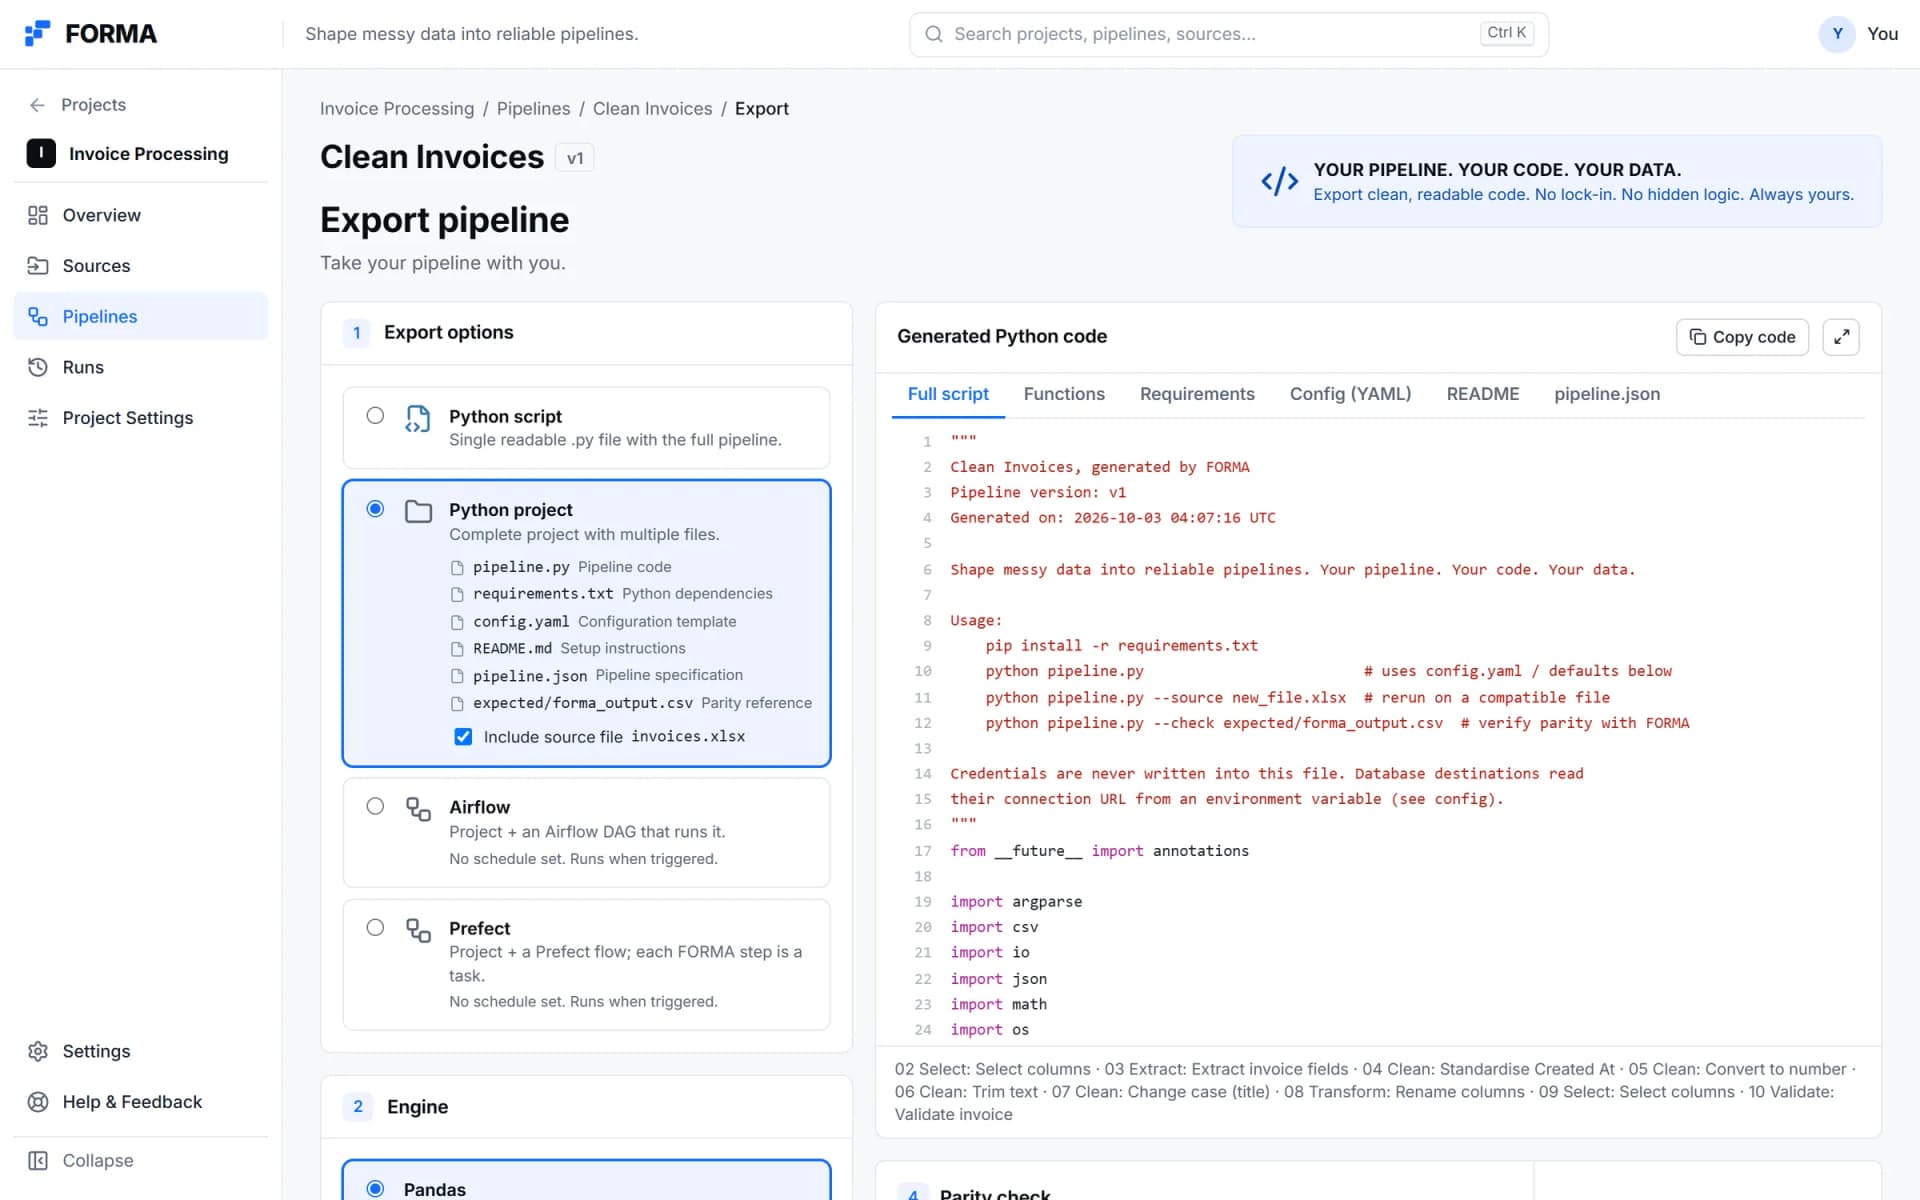
Task: Open Help & Feedback lifebuoy icon
Action: click(x=38, y=1102)
